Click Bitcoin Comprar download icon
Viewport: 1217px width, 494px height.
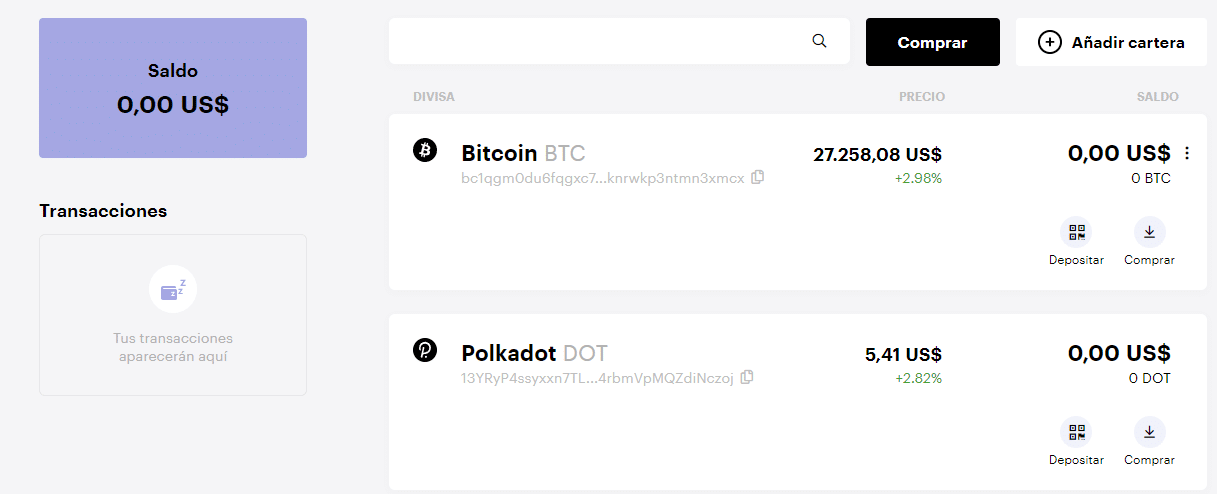pos(1149,232)
